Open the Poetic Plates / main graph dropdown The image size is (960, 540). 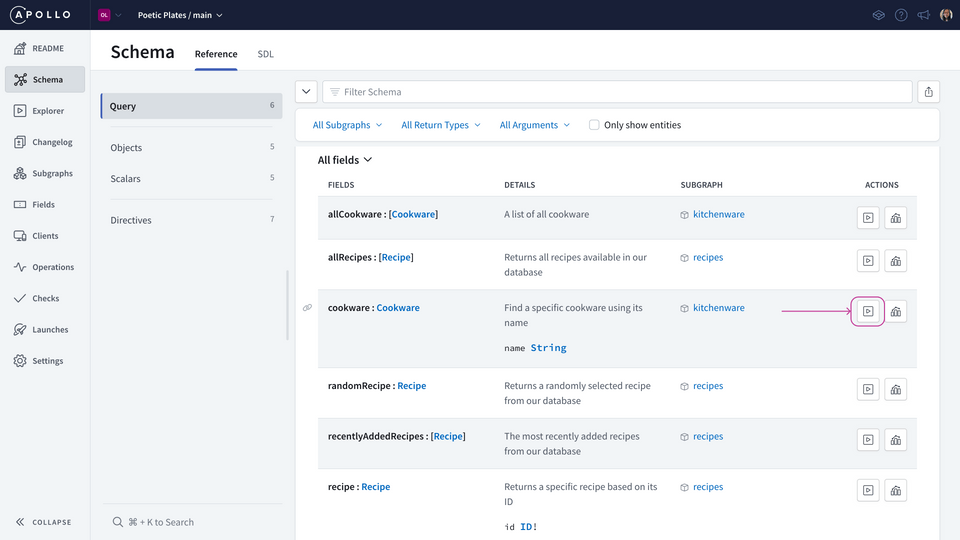tap(180, 15)
